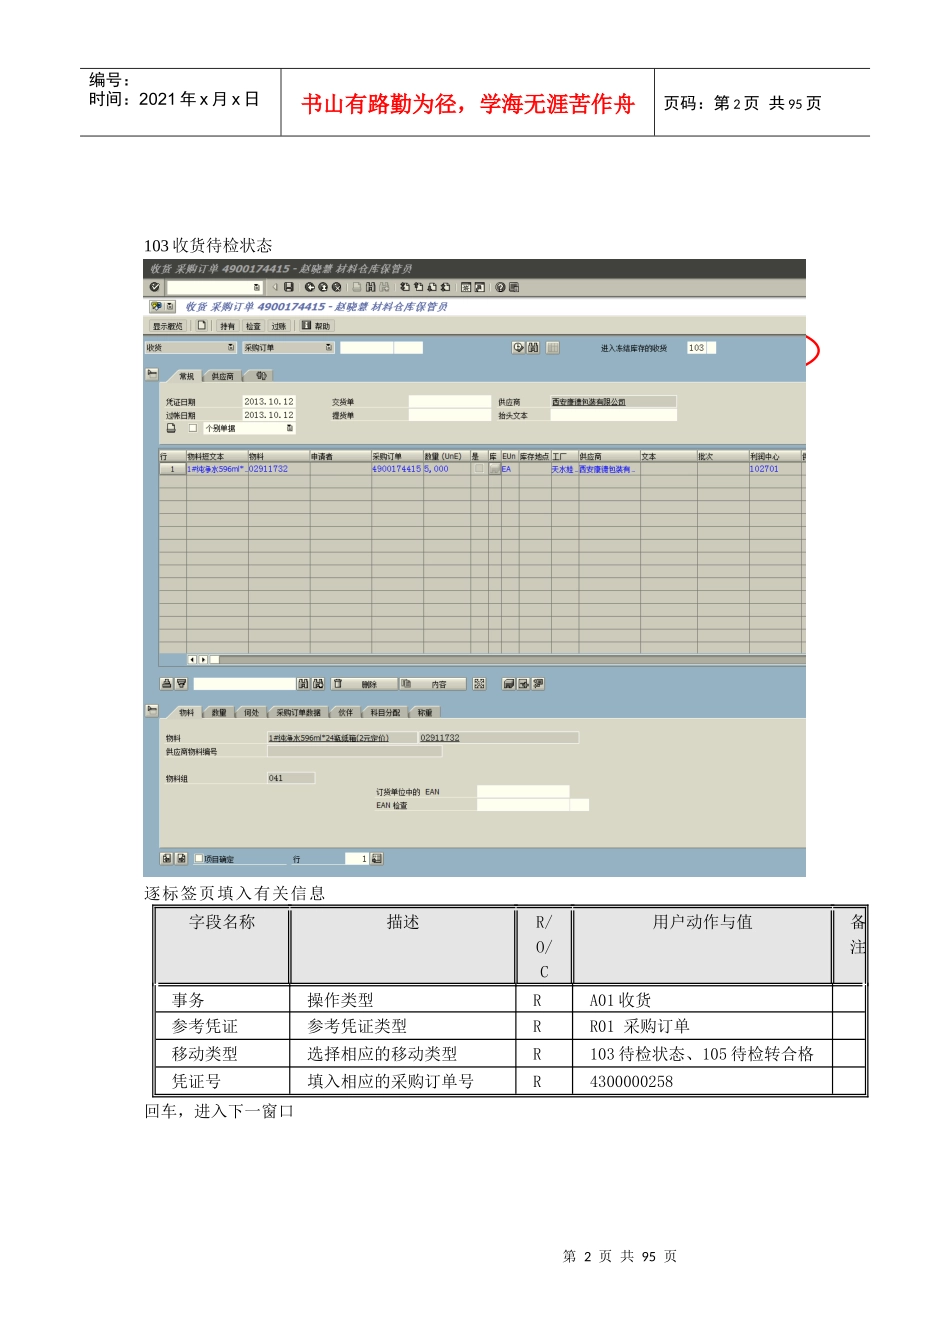Click the 交货单 input field
This screenshot has width=950, height=1344.
coord(450,402)
